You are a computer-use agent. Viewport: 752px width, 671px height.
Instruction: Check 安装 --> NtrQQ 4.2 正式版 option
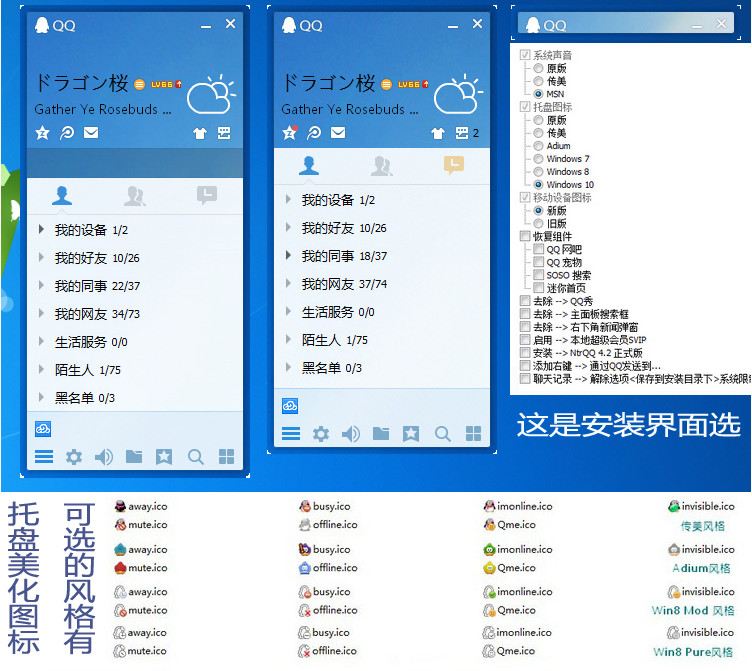pos(525,353)
